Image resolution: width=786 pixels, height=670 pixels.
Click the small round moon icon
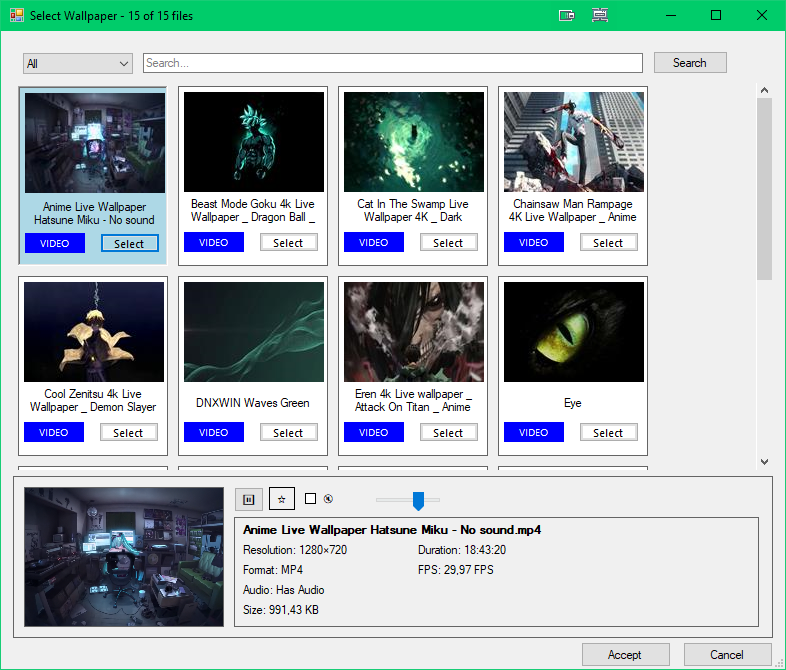click(x=328, y=499)
